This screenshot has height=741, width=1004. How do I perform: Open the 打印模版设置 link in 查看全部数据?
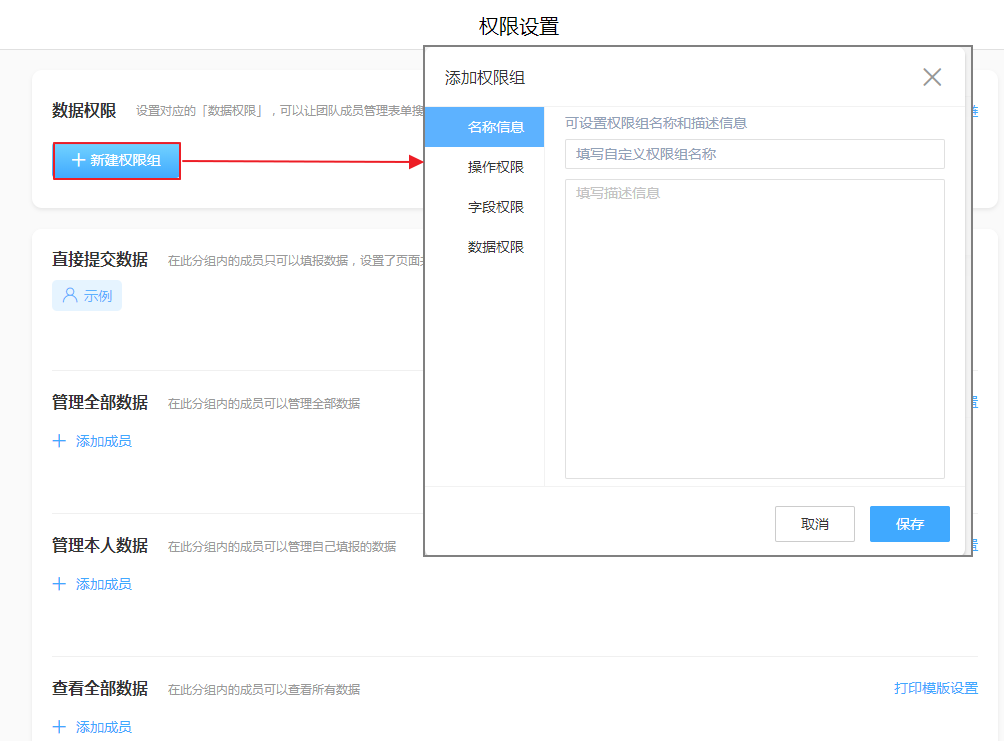coord(935,688)
